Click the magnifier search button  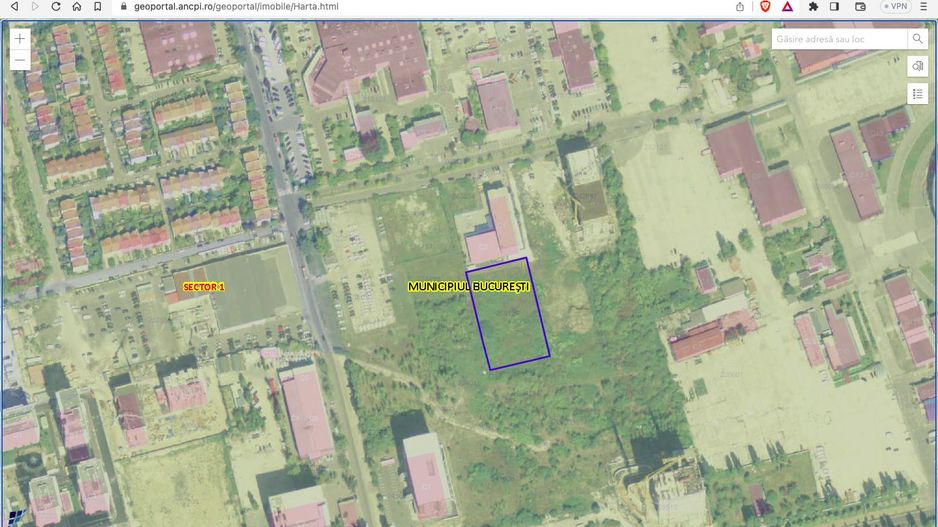(917, 39)
